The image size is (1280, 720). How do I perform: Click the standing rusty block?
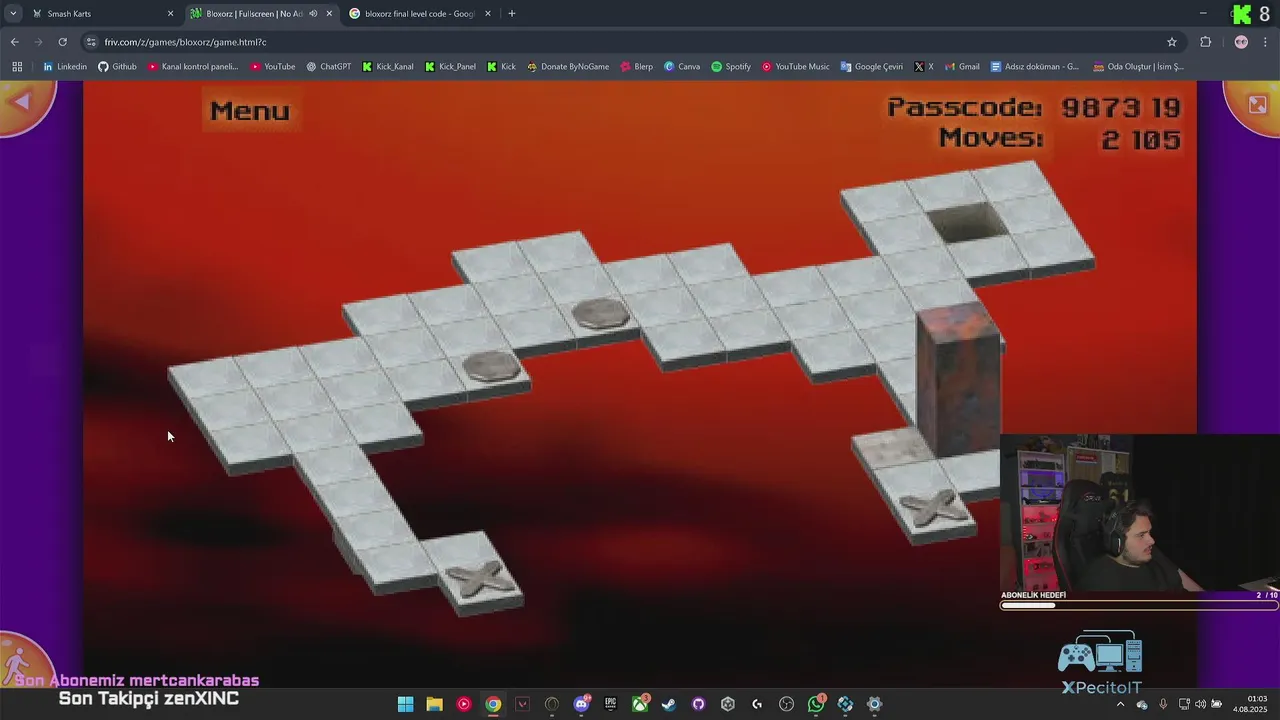pos(959,378)
